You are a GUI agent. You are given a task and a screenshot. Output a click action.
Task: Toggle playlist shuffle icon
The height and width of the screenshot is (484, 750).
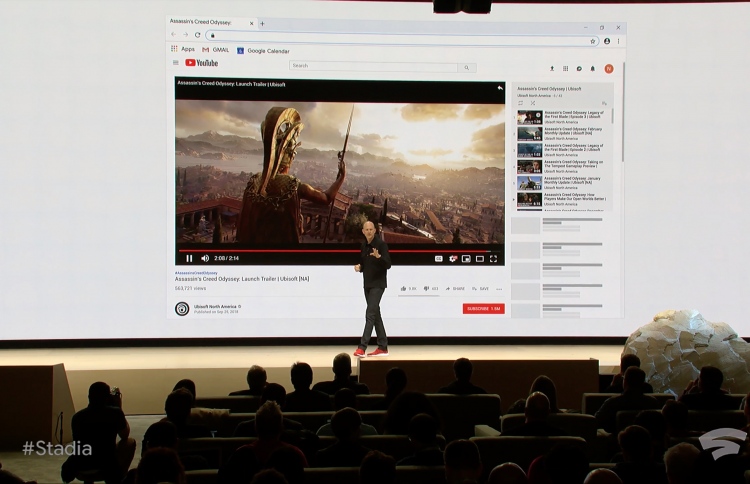click(x=533, y=103)
